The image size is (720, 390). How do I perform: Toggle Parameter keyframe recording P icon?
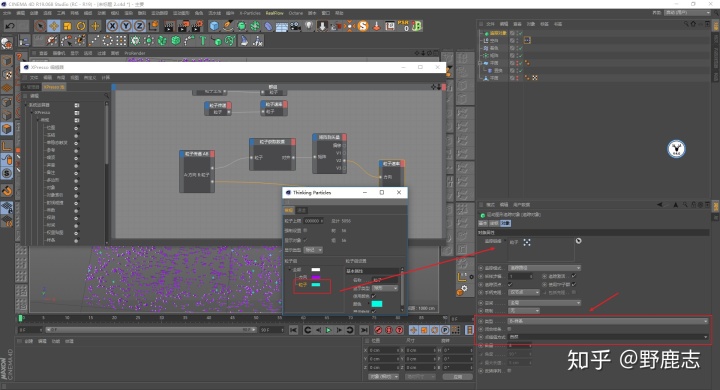click(x=445, y=330)
